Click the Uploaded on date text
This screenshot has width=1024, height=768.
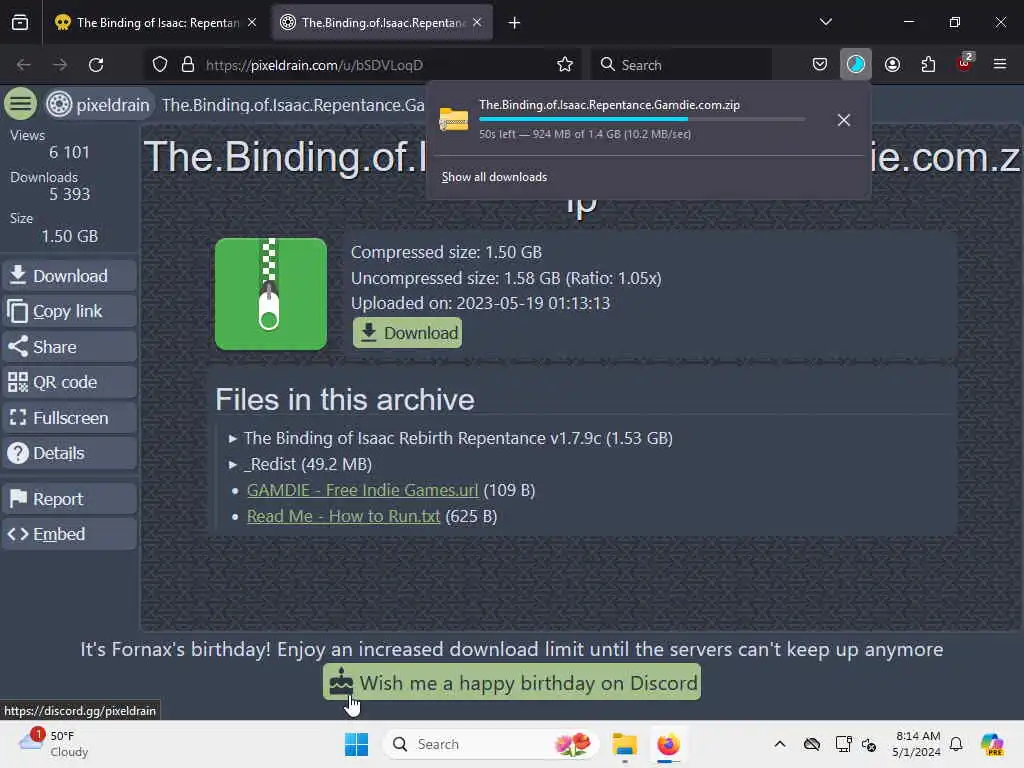tap(481, 303)
